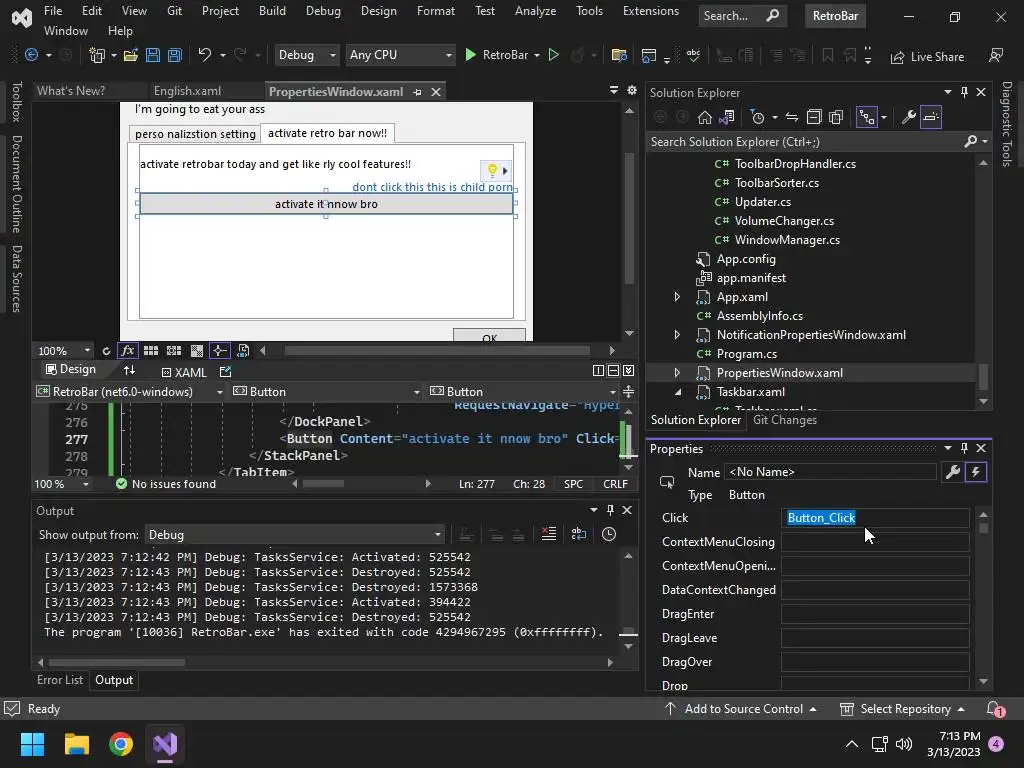The image size is (1024, 768).
Task: Open the designer 100% zoom dropdown
Action: tap(63, 351)
